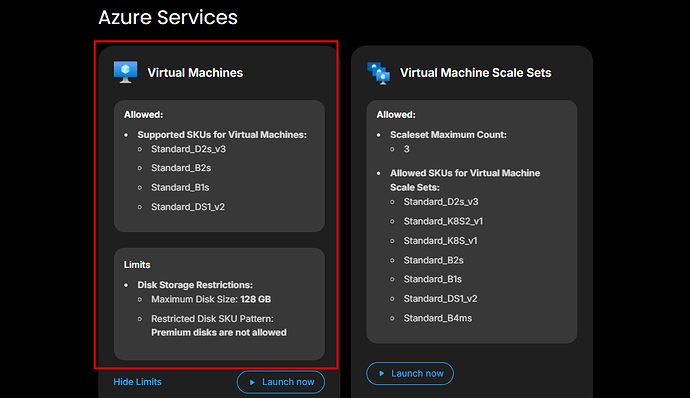This screenshot has width=690, height=398.
Task: Click Maximum Disk Size: 128 GB text
Action: pyautogui.click(x=211, y=299)
